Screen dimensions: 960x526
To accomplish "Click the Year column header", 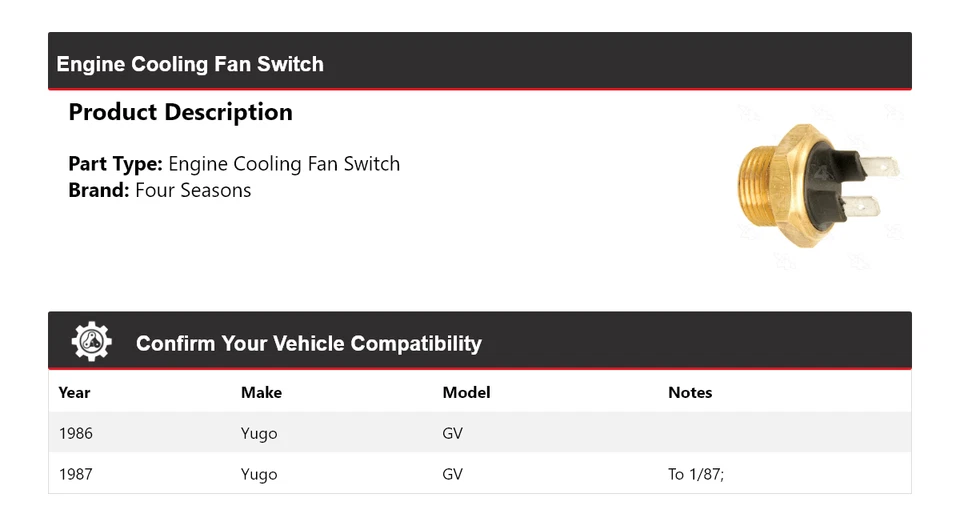I will point(74,393).
